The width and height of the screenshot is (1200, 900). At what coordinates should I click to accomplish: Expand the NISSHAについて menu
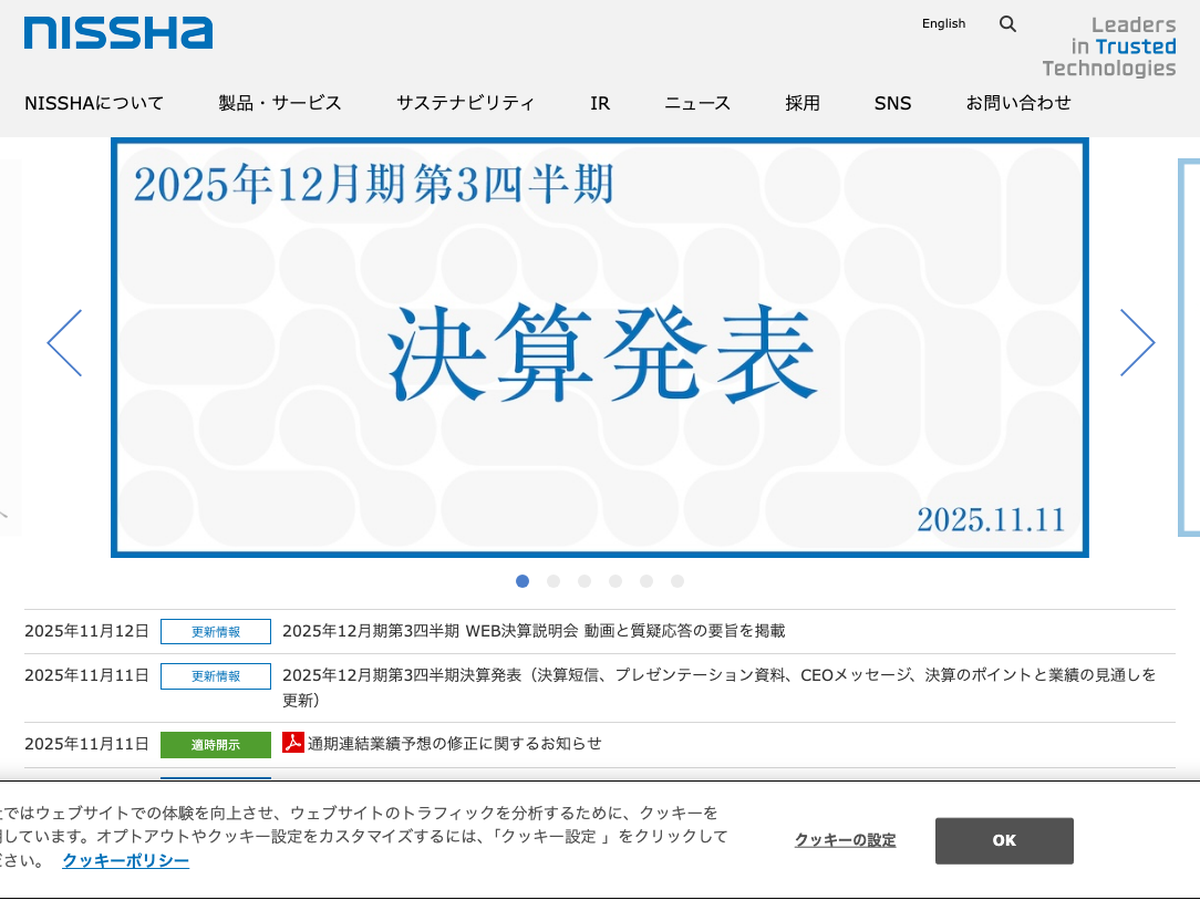[94, 103]
